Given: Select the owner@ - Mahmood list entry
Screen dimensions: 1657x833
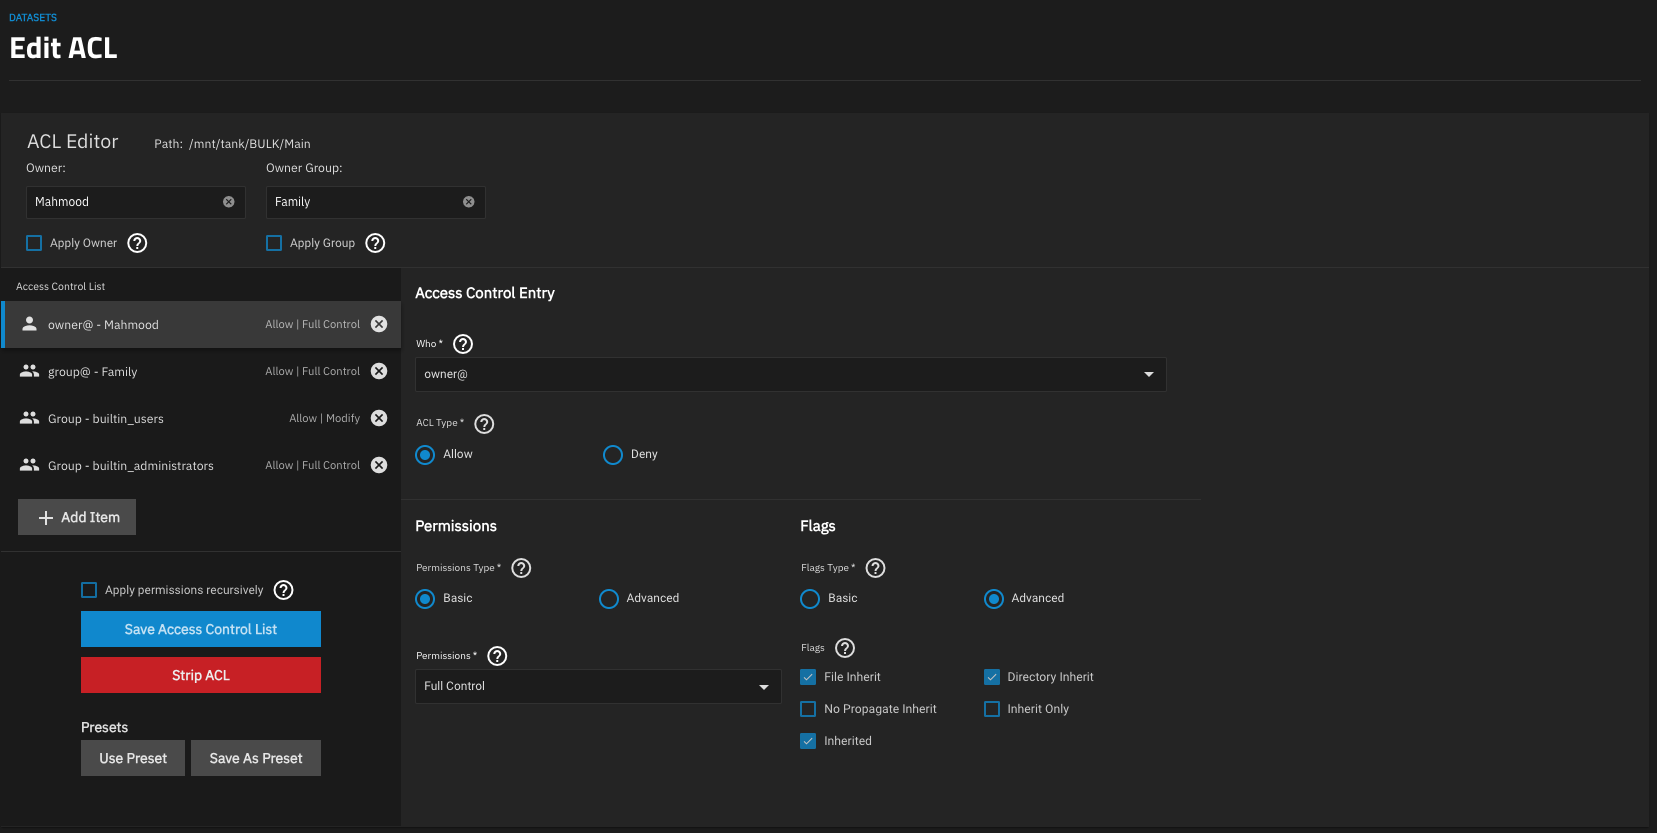Looking at the screenshot, I should 201,324.
